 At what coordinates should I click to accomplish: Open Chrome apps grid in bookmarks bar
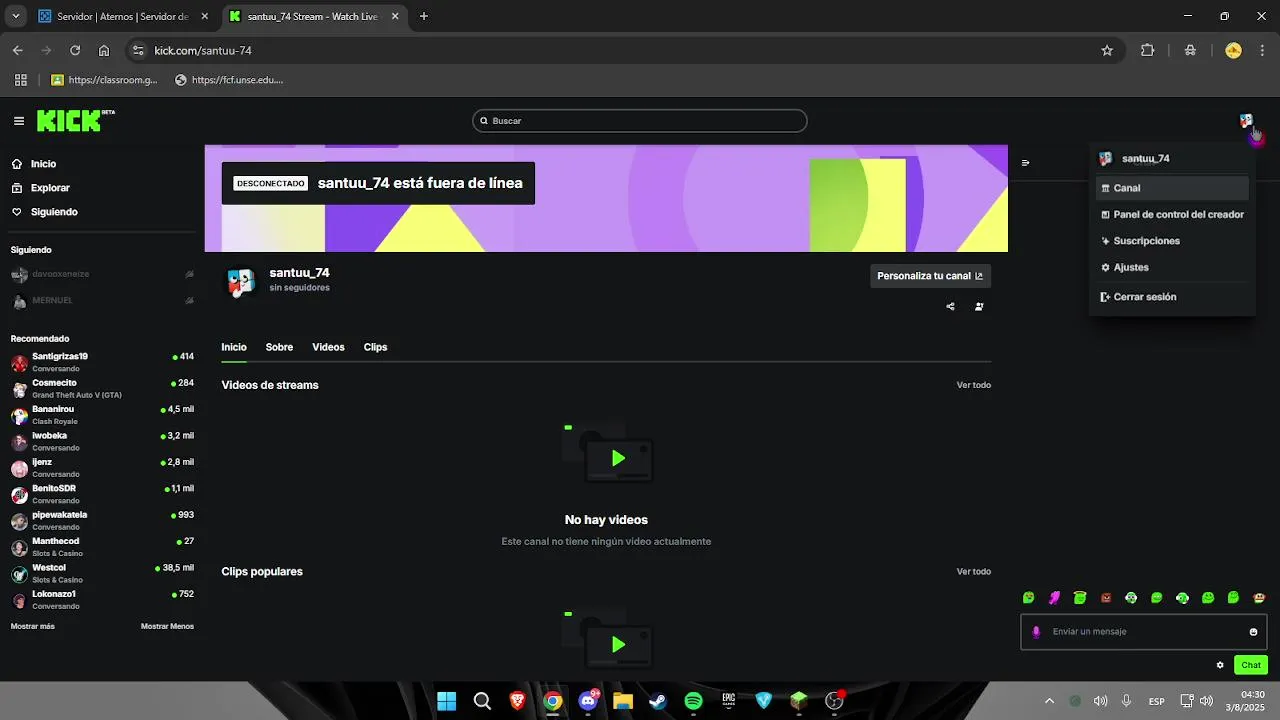tap(21, 80)
